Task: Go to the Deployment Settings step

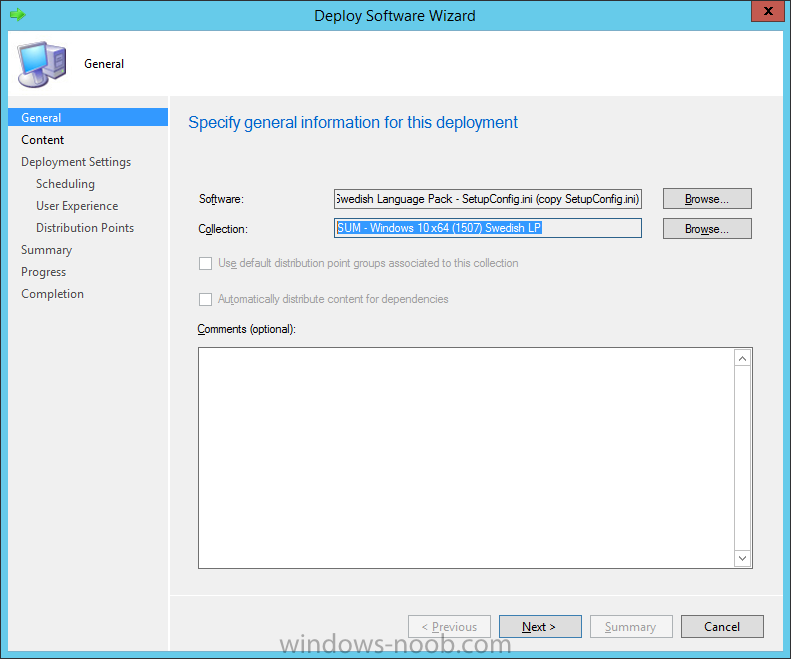Action: click(76, 162)
